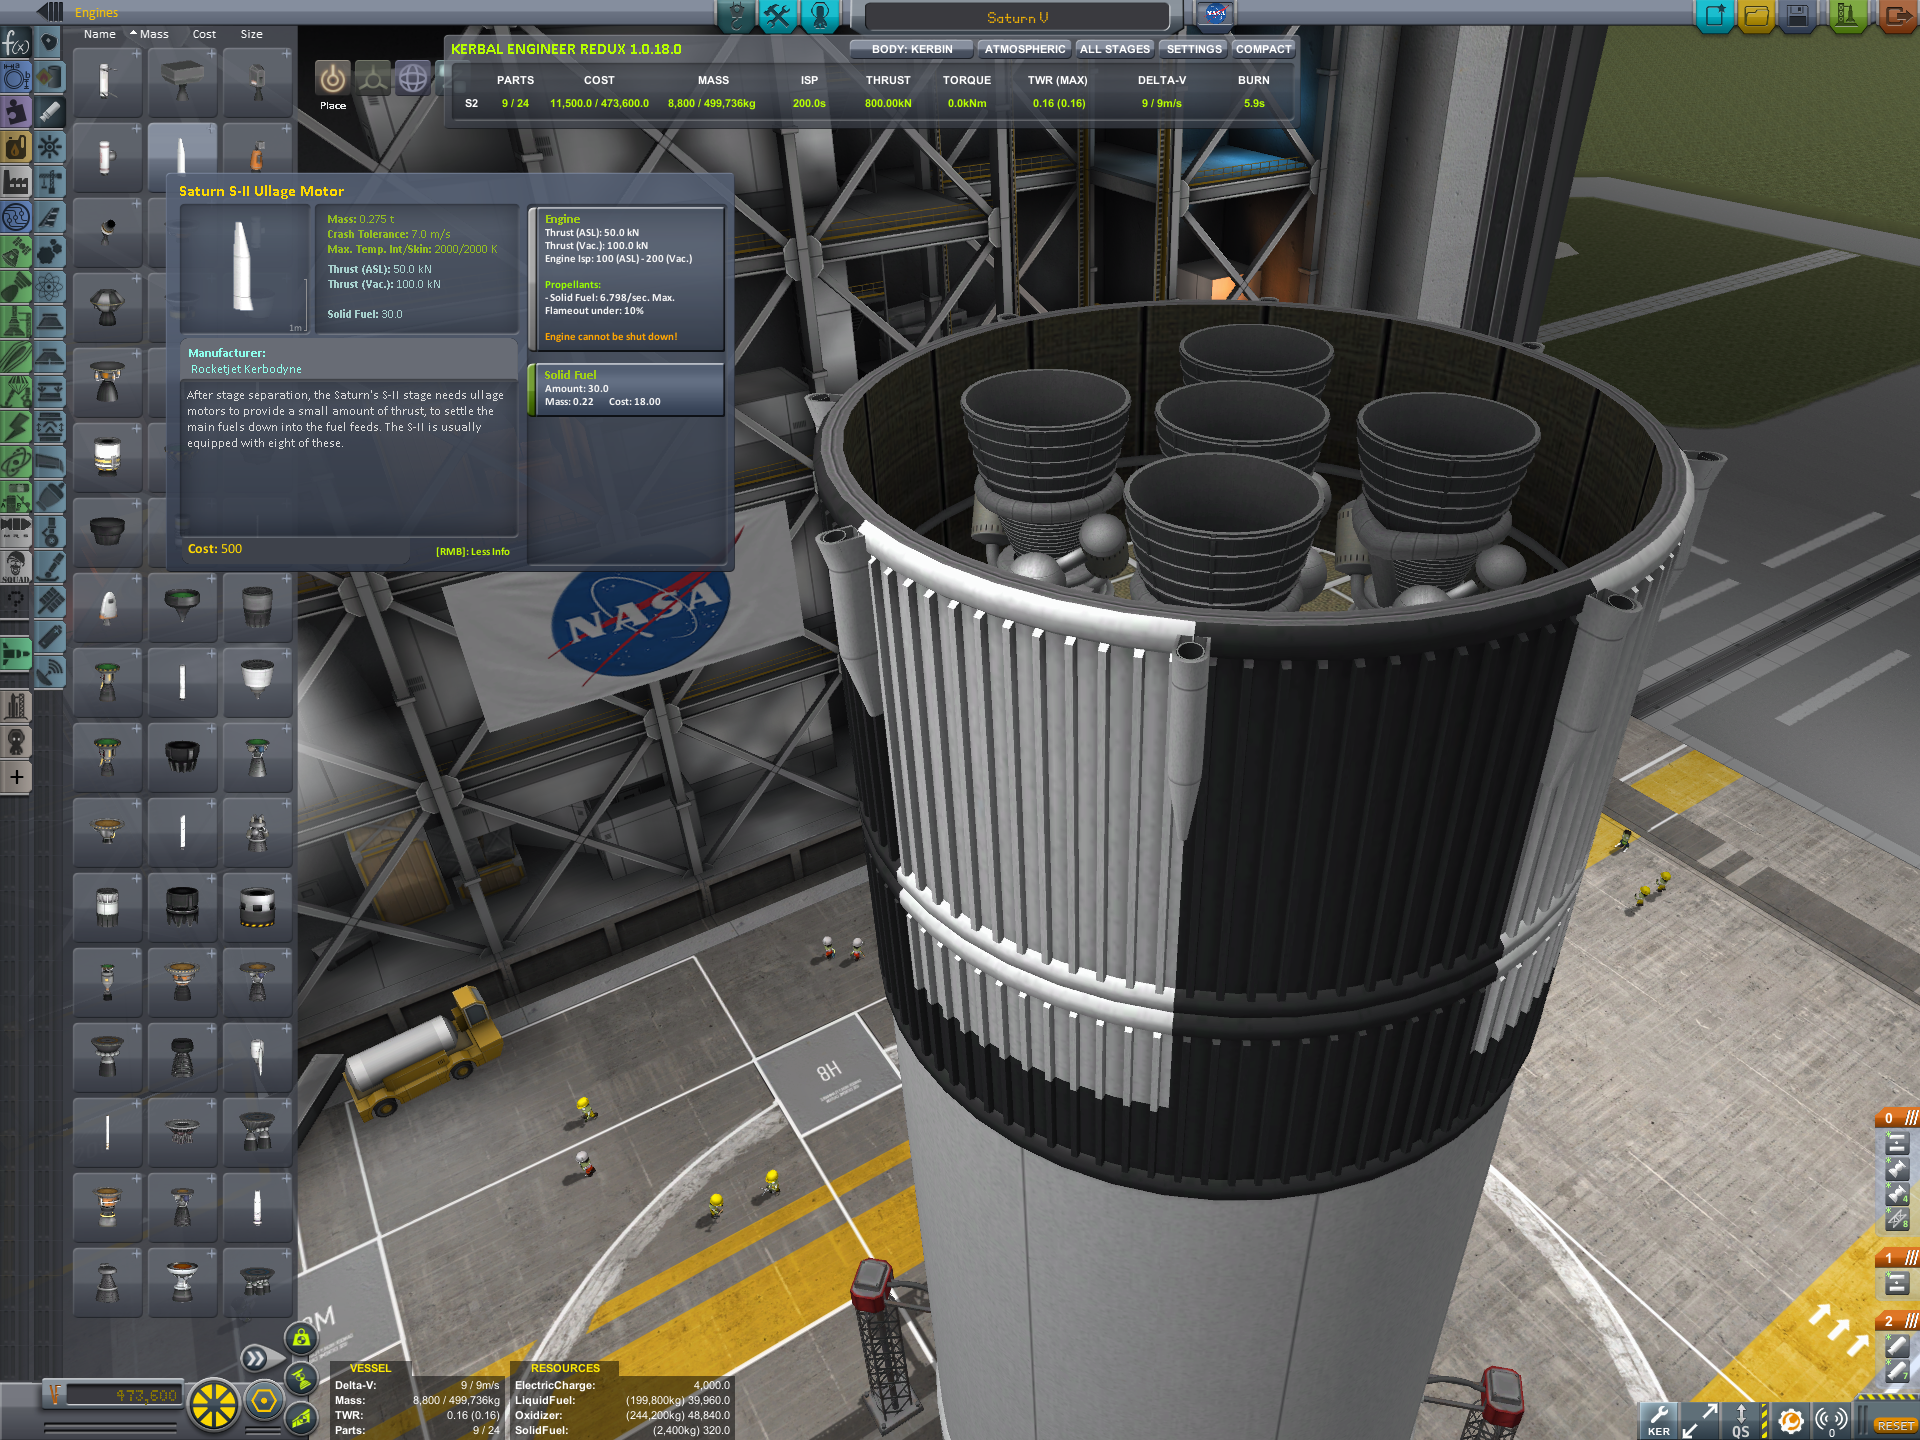Open the filter by tech level category
The height and width of the screenshot is (1440, 1920).
[x=16, y=218]
